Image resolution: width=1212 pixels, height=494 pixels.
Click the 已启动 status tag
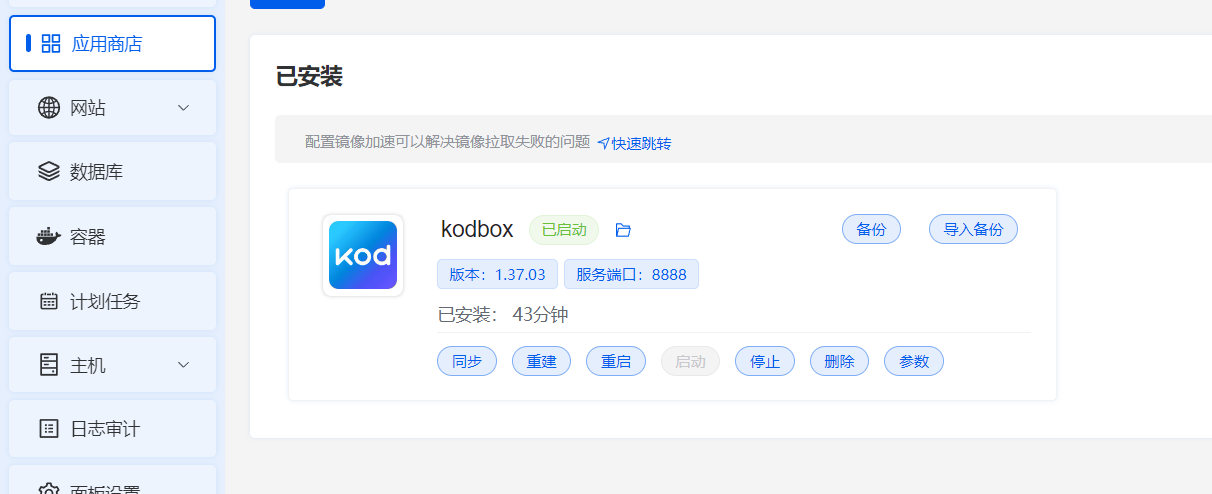[x=564, y=229]
